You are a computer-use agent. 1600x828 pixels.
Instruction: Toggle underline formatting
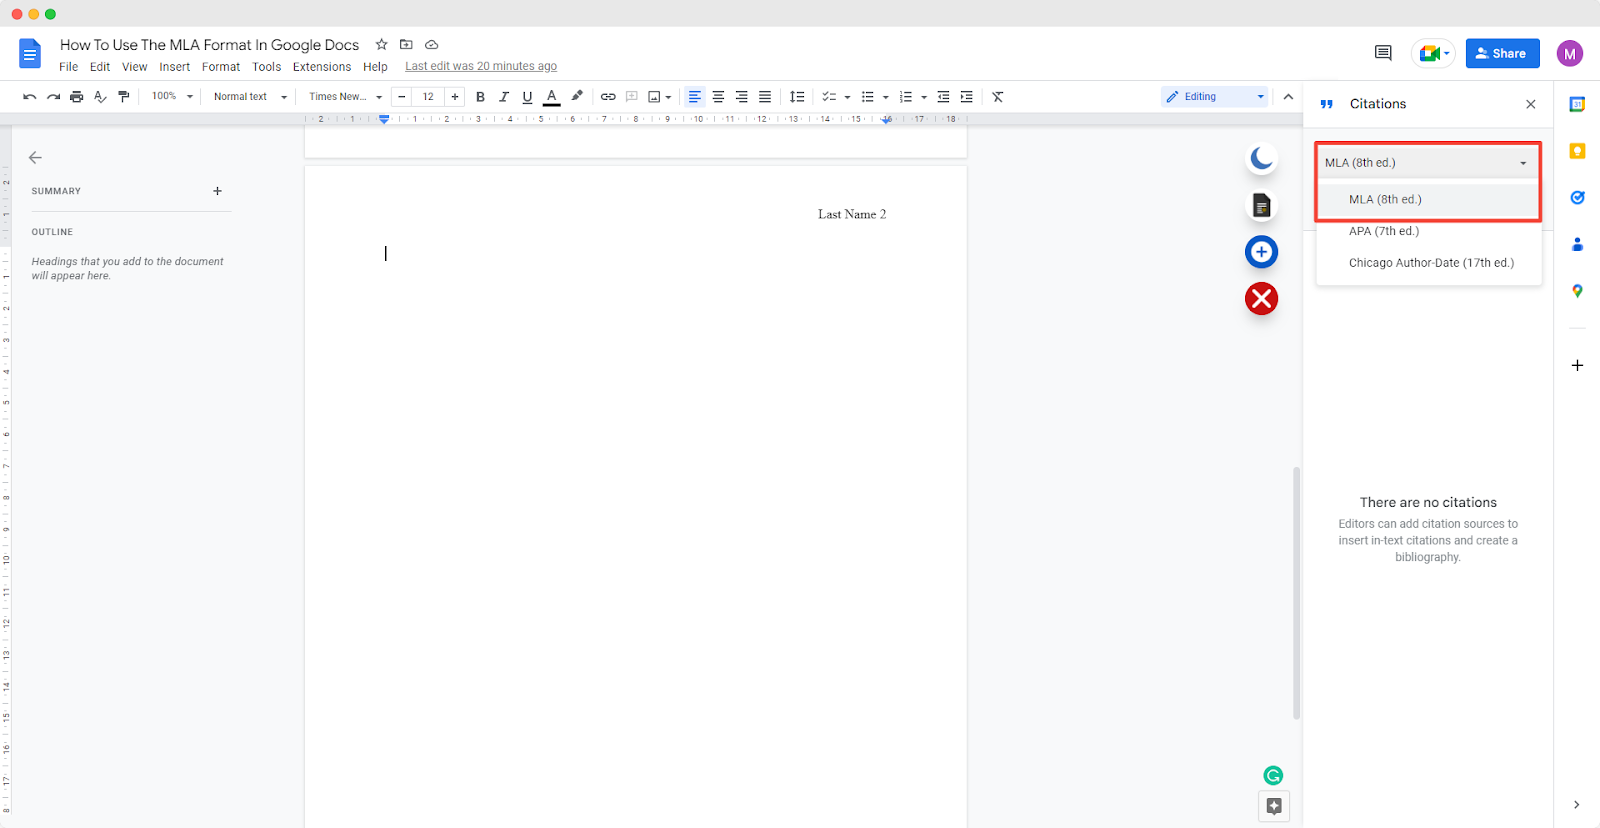[x=527, y=97]
